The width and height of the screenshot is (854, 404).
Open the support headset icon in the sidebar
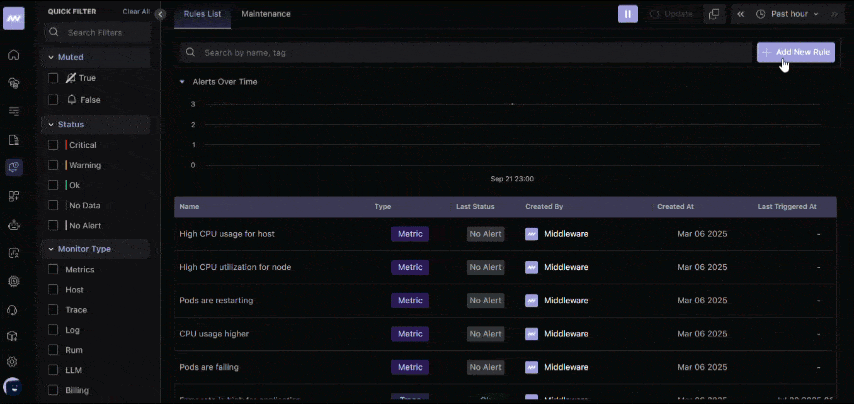(x=14, y=309)
